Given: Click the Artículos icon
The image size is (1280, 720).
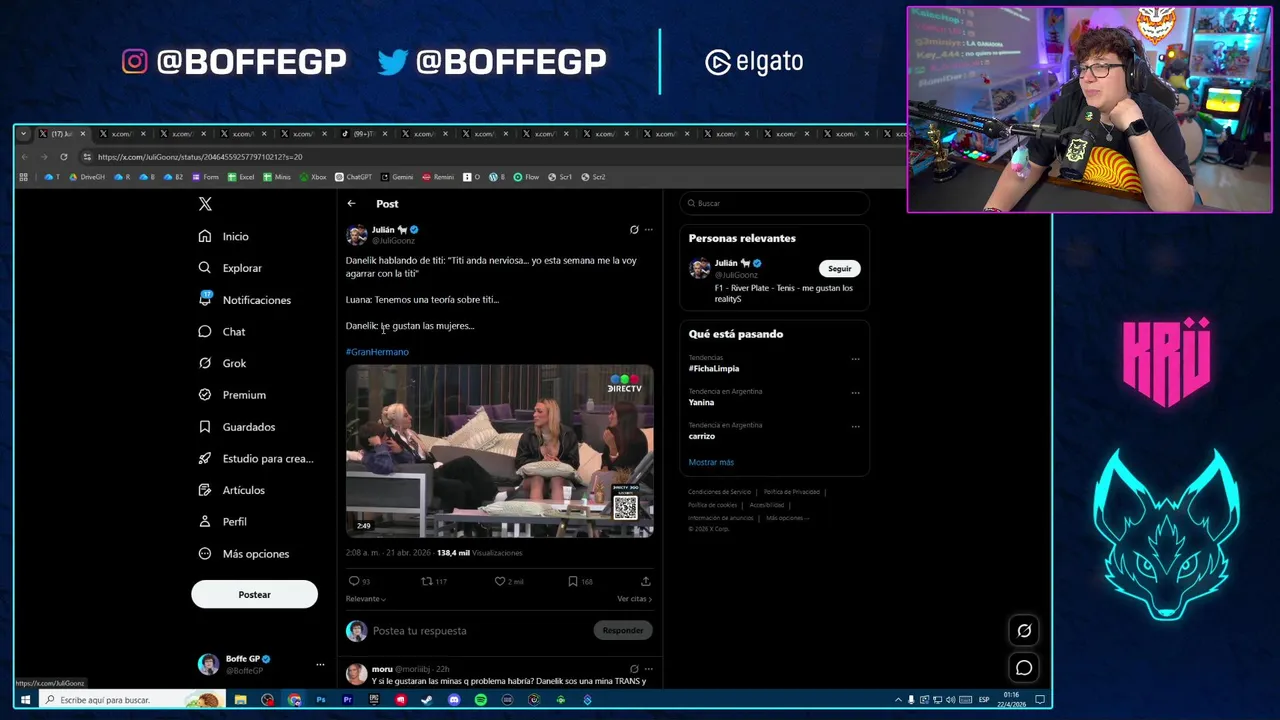Looking at the screenshot, I should (205, 490).
